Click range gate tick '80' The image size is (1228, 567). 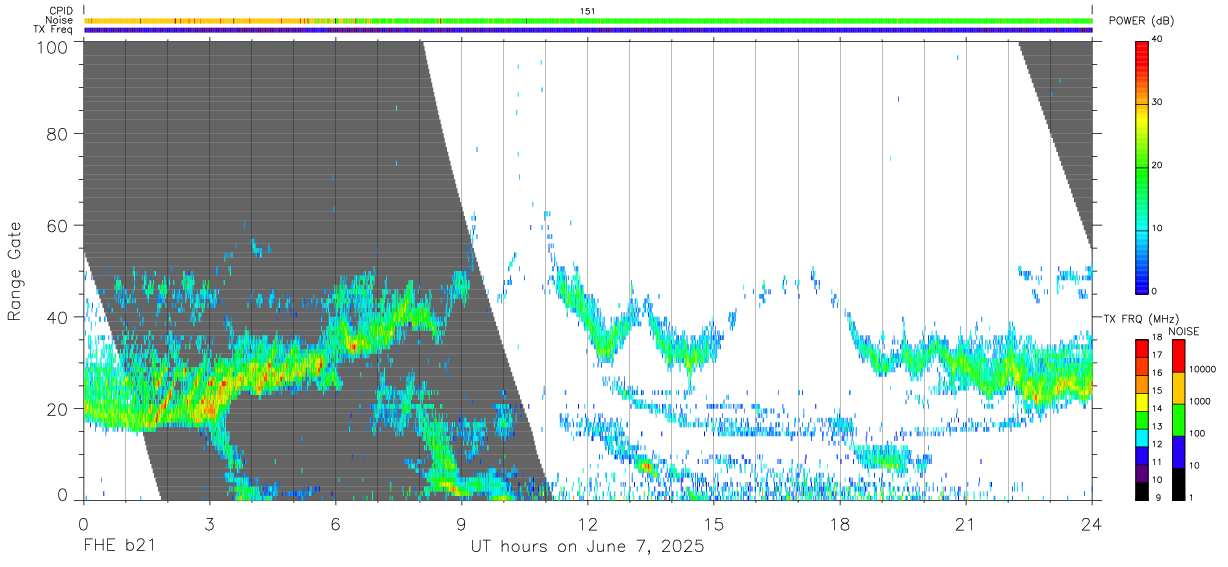point(57,133)
